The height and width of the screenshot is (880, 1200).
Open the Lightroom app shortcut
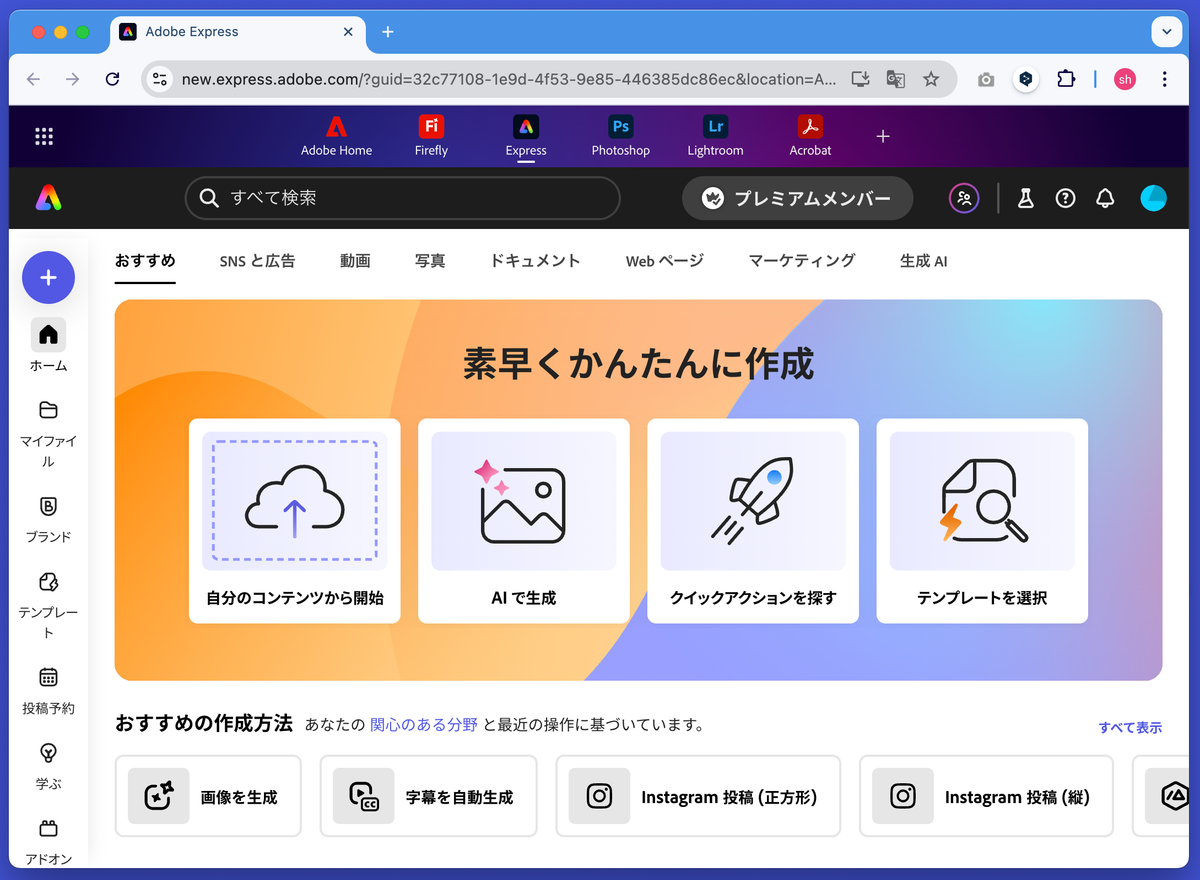(715, 137)
